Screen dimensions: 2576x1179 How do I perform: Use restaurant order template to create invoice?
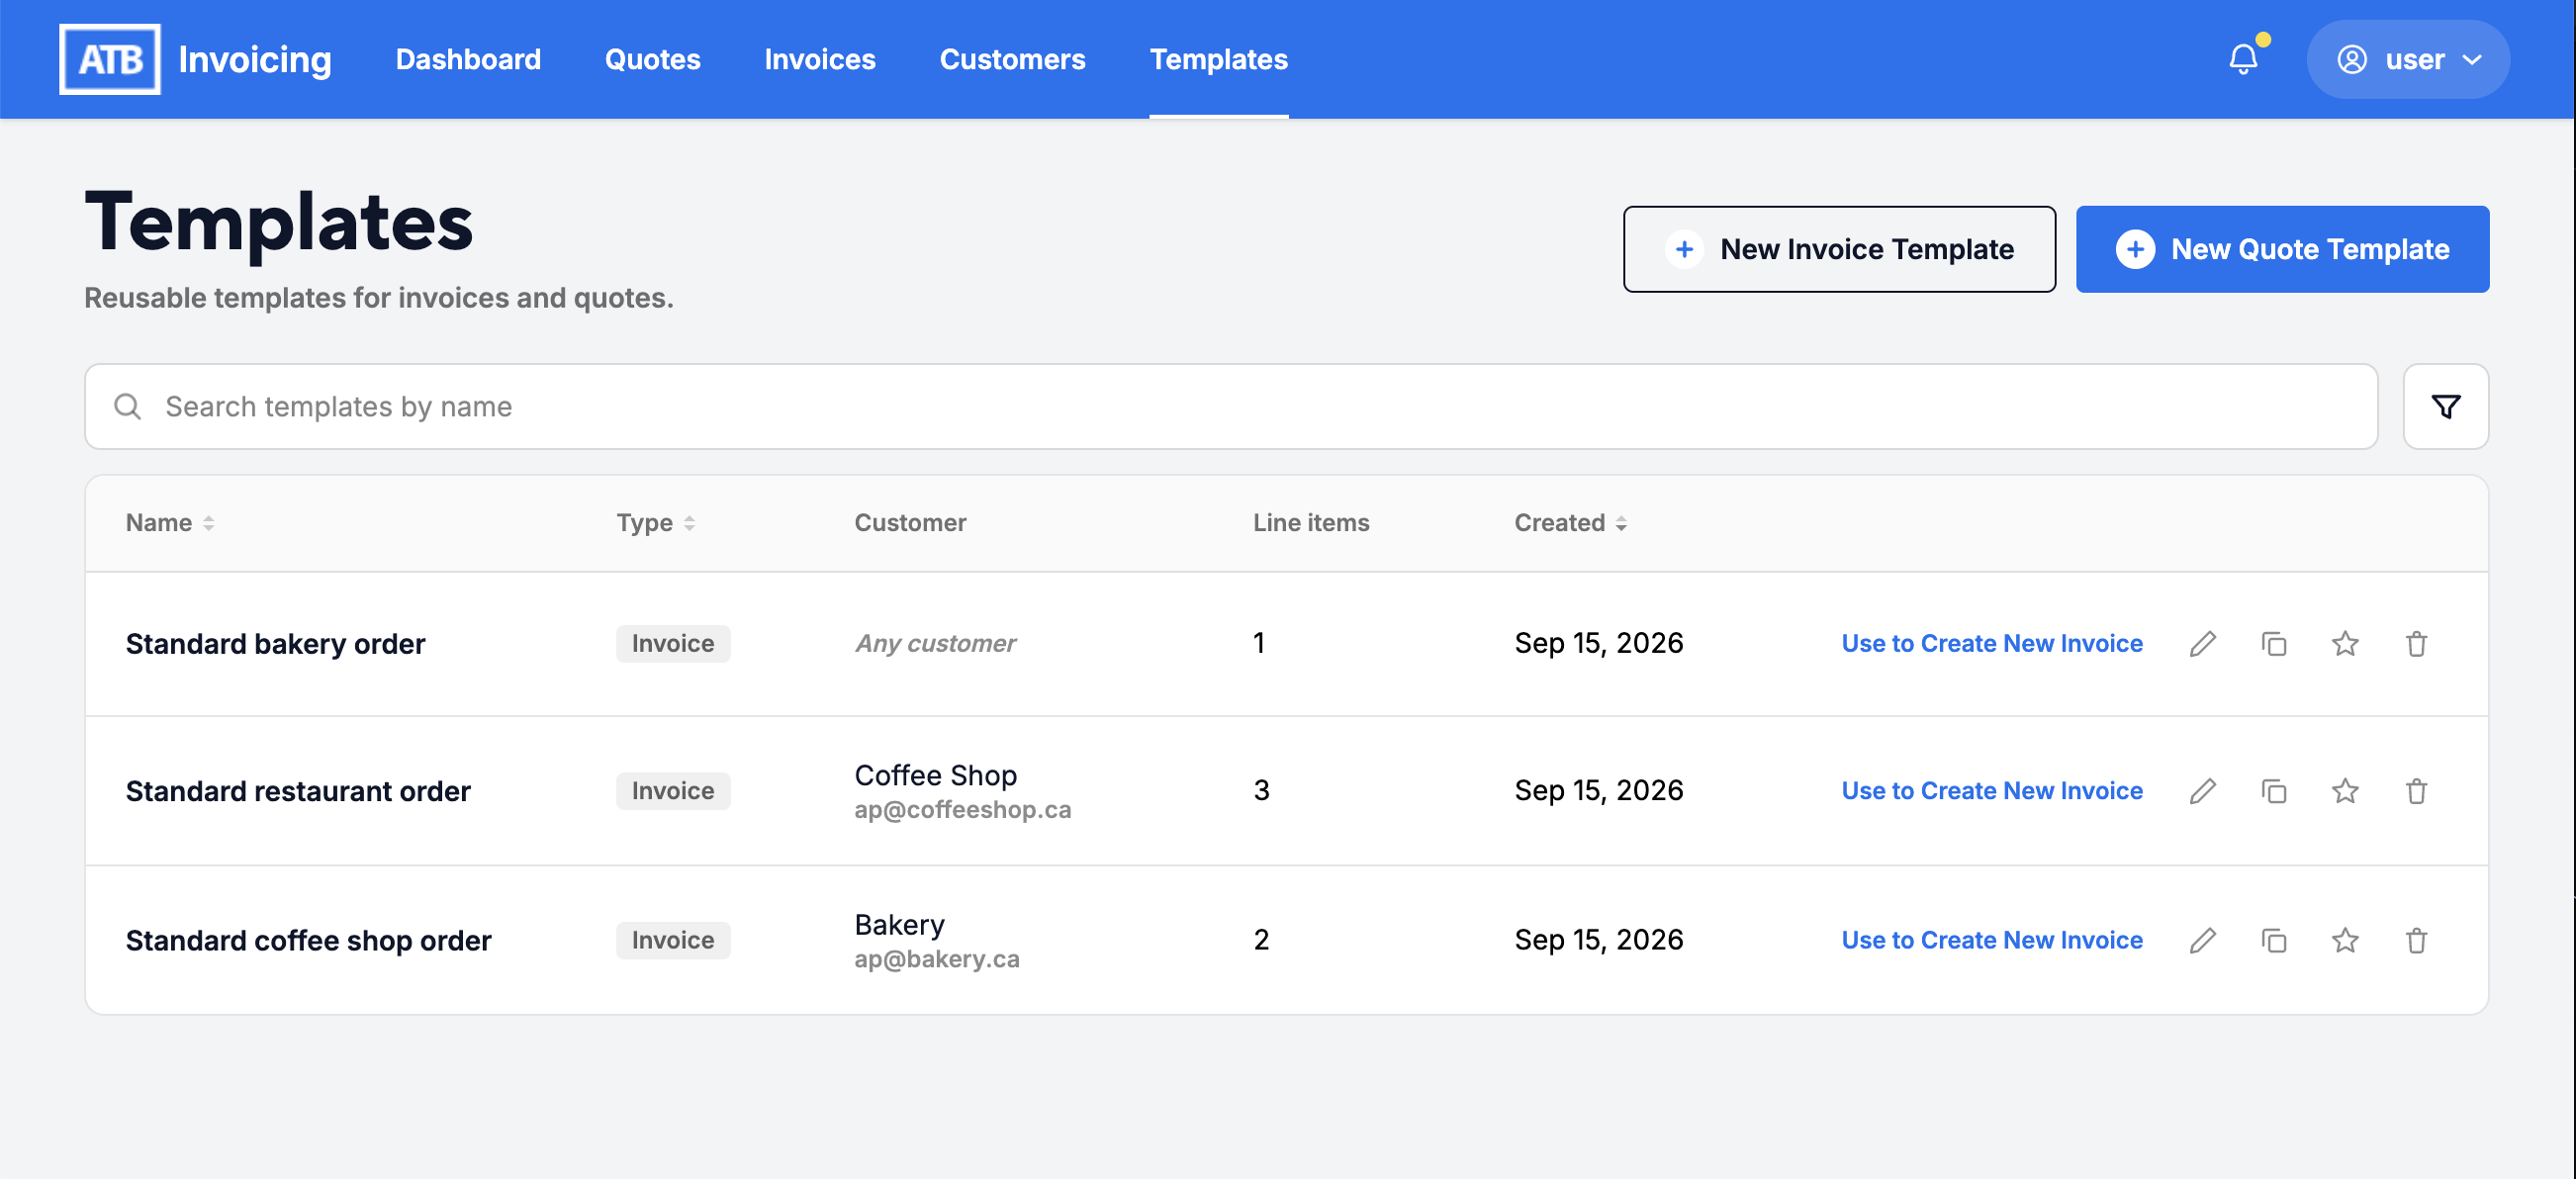pyautogui.click(x=1991, y=791)
